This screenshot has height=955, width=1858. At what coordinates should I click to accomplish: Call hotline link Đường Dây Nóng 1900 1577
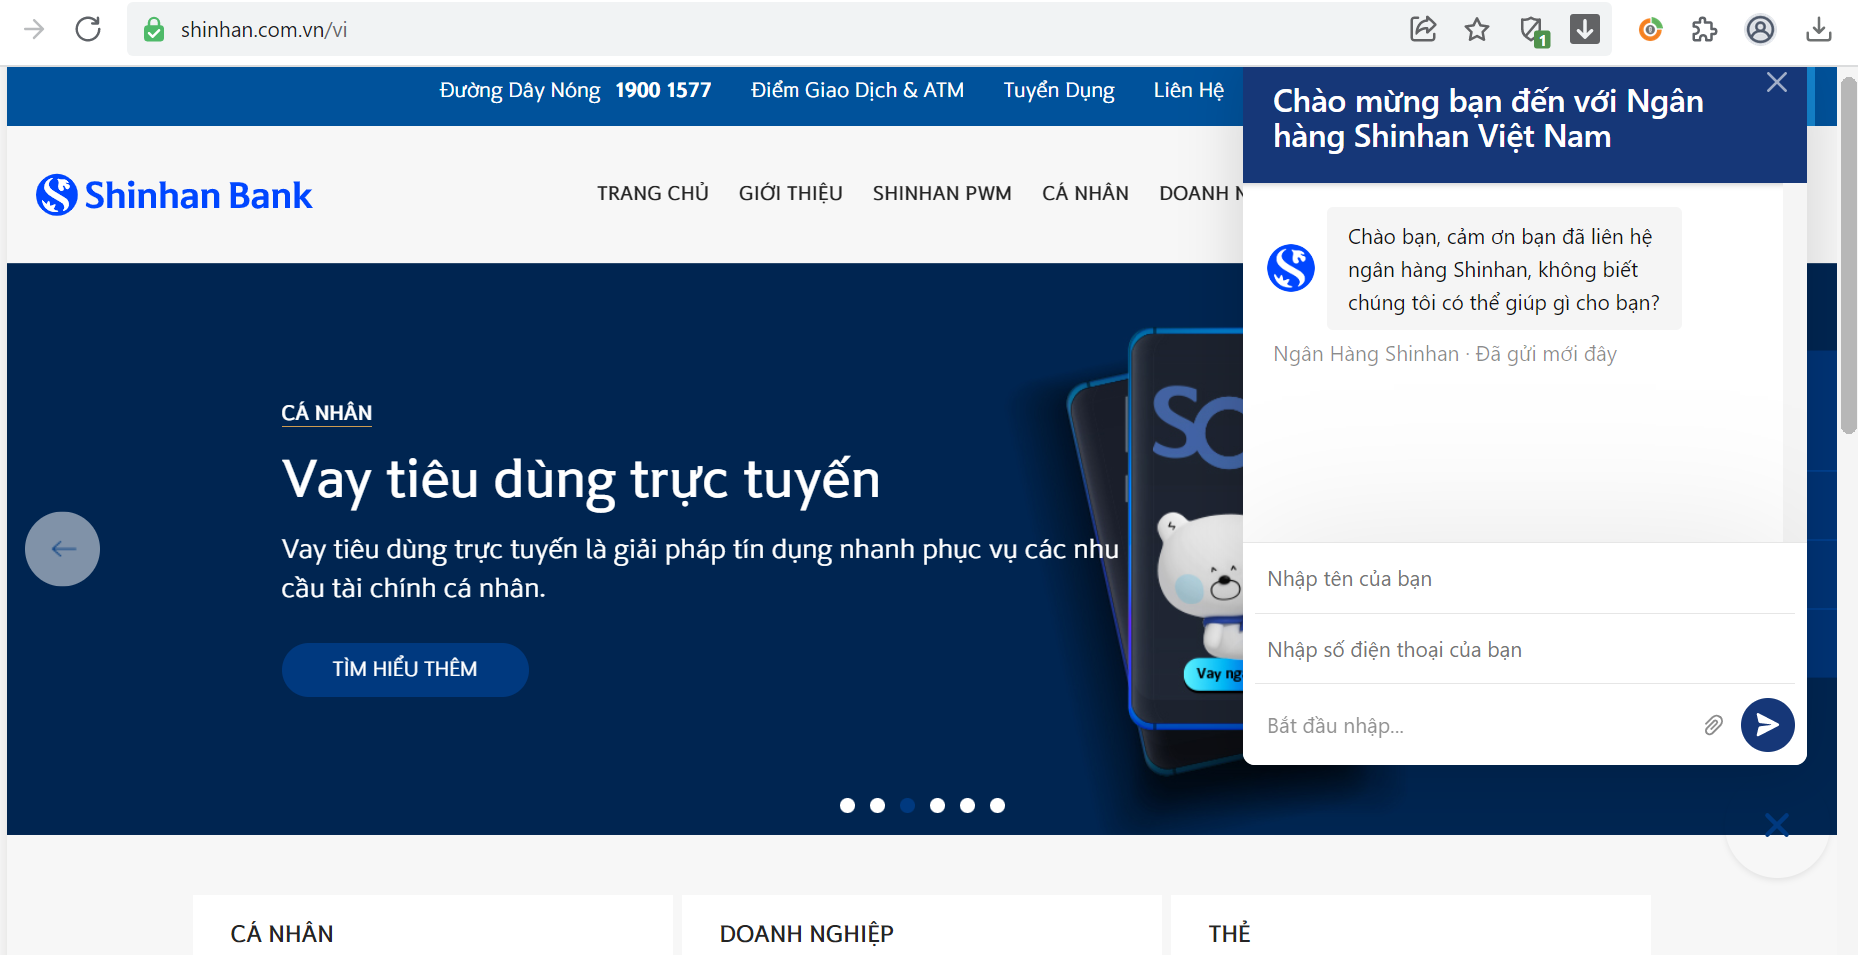click(575, 90)
